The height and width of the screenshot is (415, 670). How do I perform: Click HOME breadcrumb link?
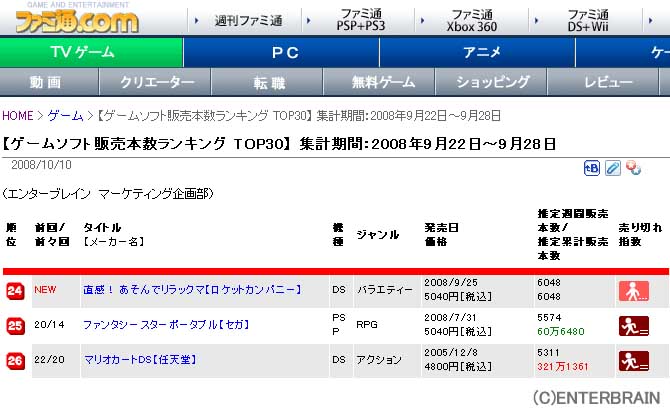(x=18, y=116)
